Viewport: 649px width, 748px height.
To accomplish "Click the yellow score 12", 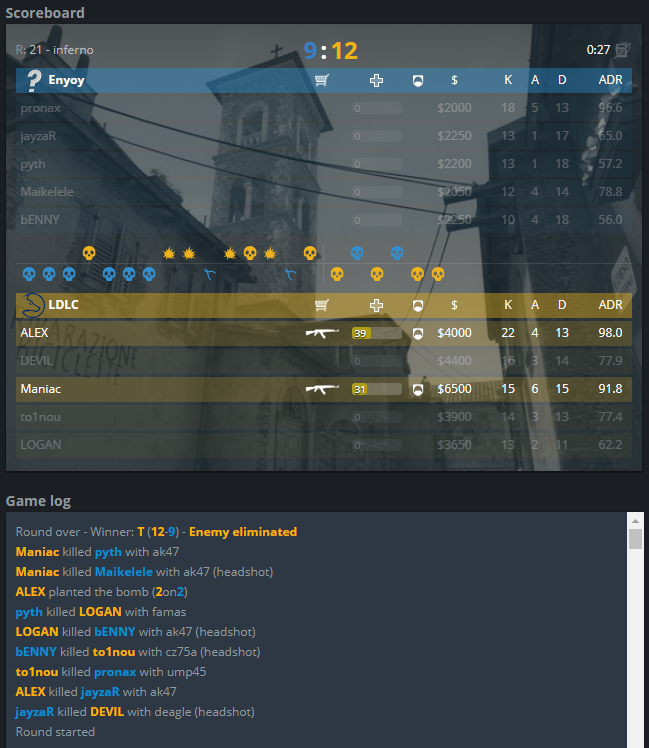I will [x=345, y=51].
